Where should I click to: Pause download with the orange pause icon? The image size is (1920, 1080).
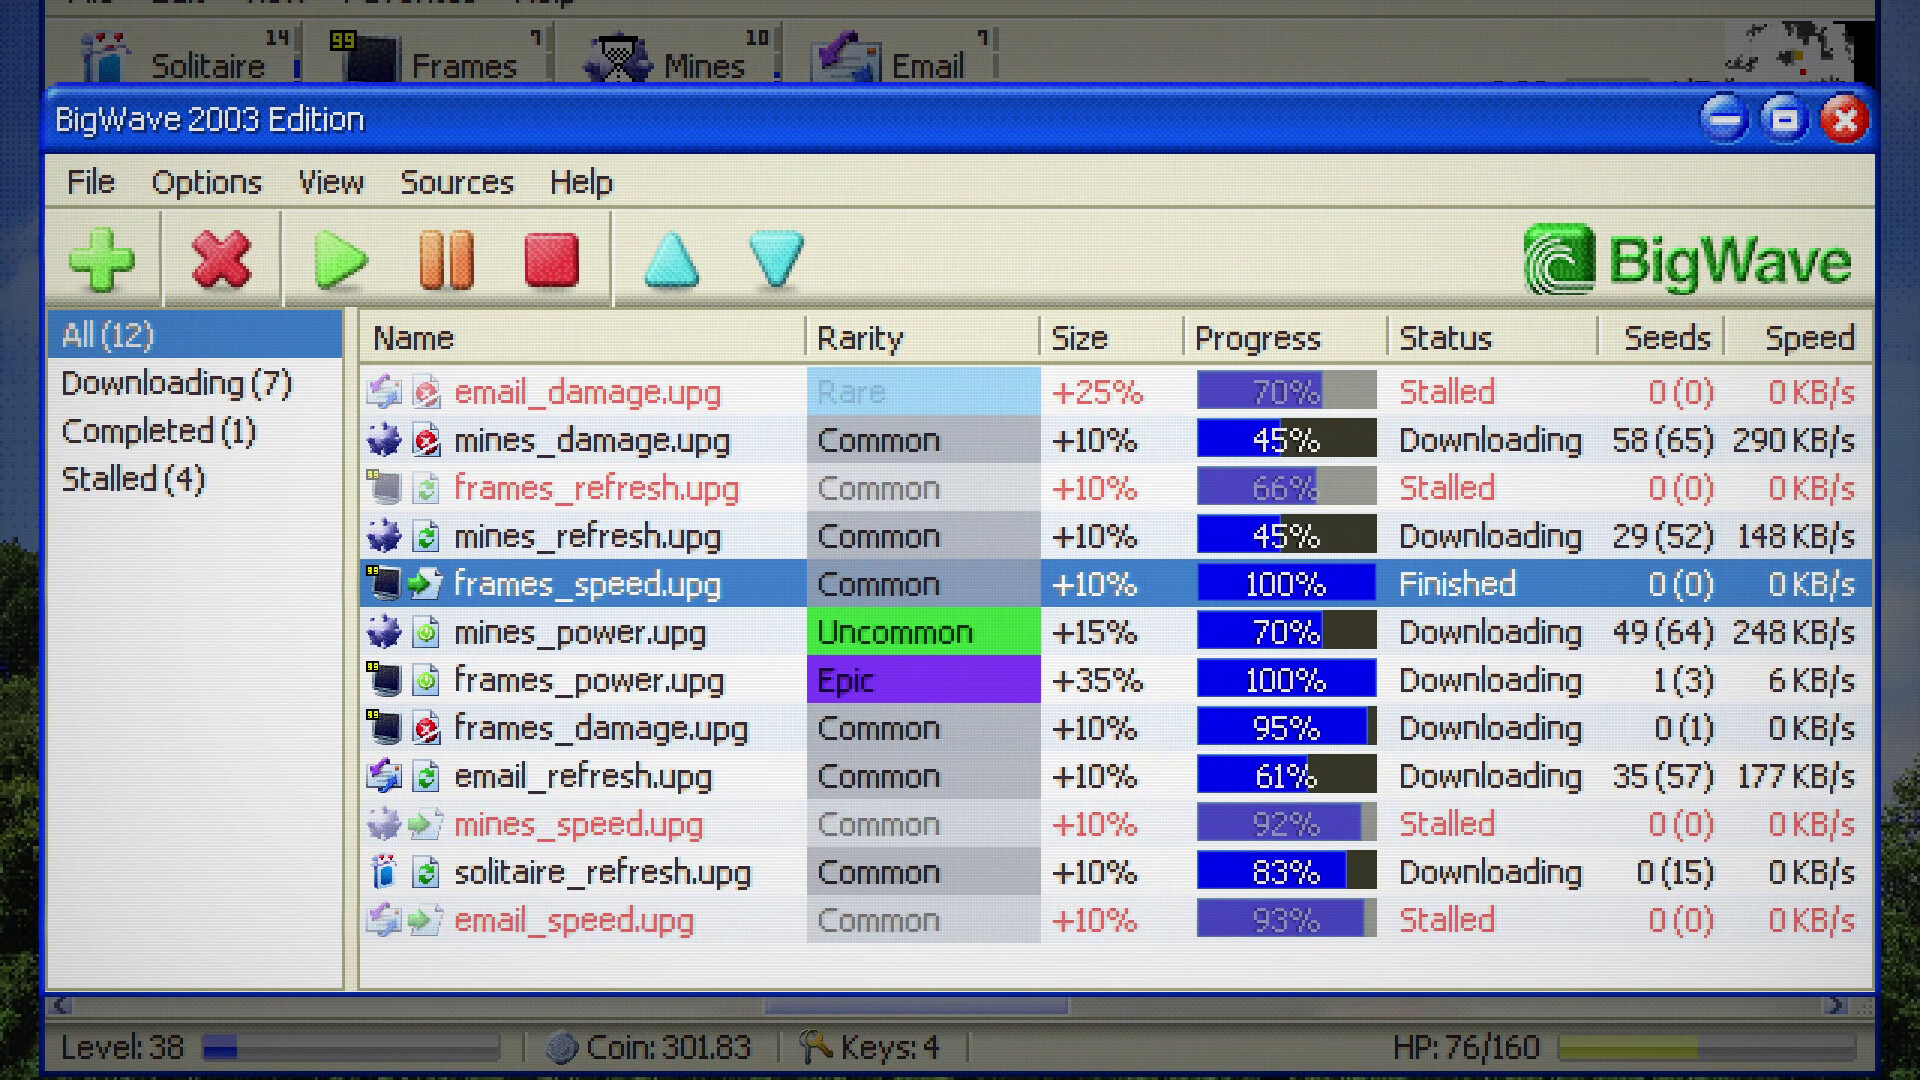[446, 260]
